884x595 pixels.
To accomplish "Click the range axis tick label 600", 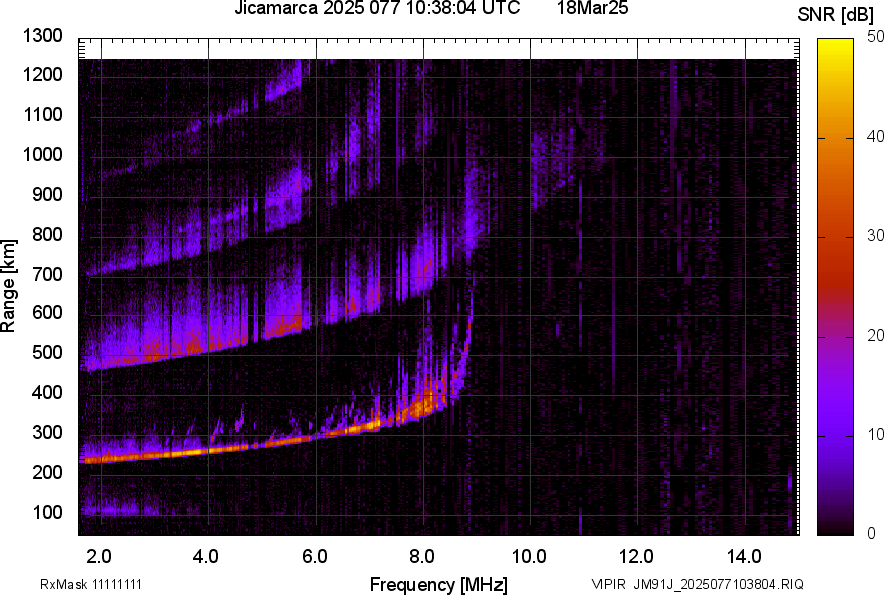I will tap(47, 312).
